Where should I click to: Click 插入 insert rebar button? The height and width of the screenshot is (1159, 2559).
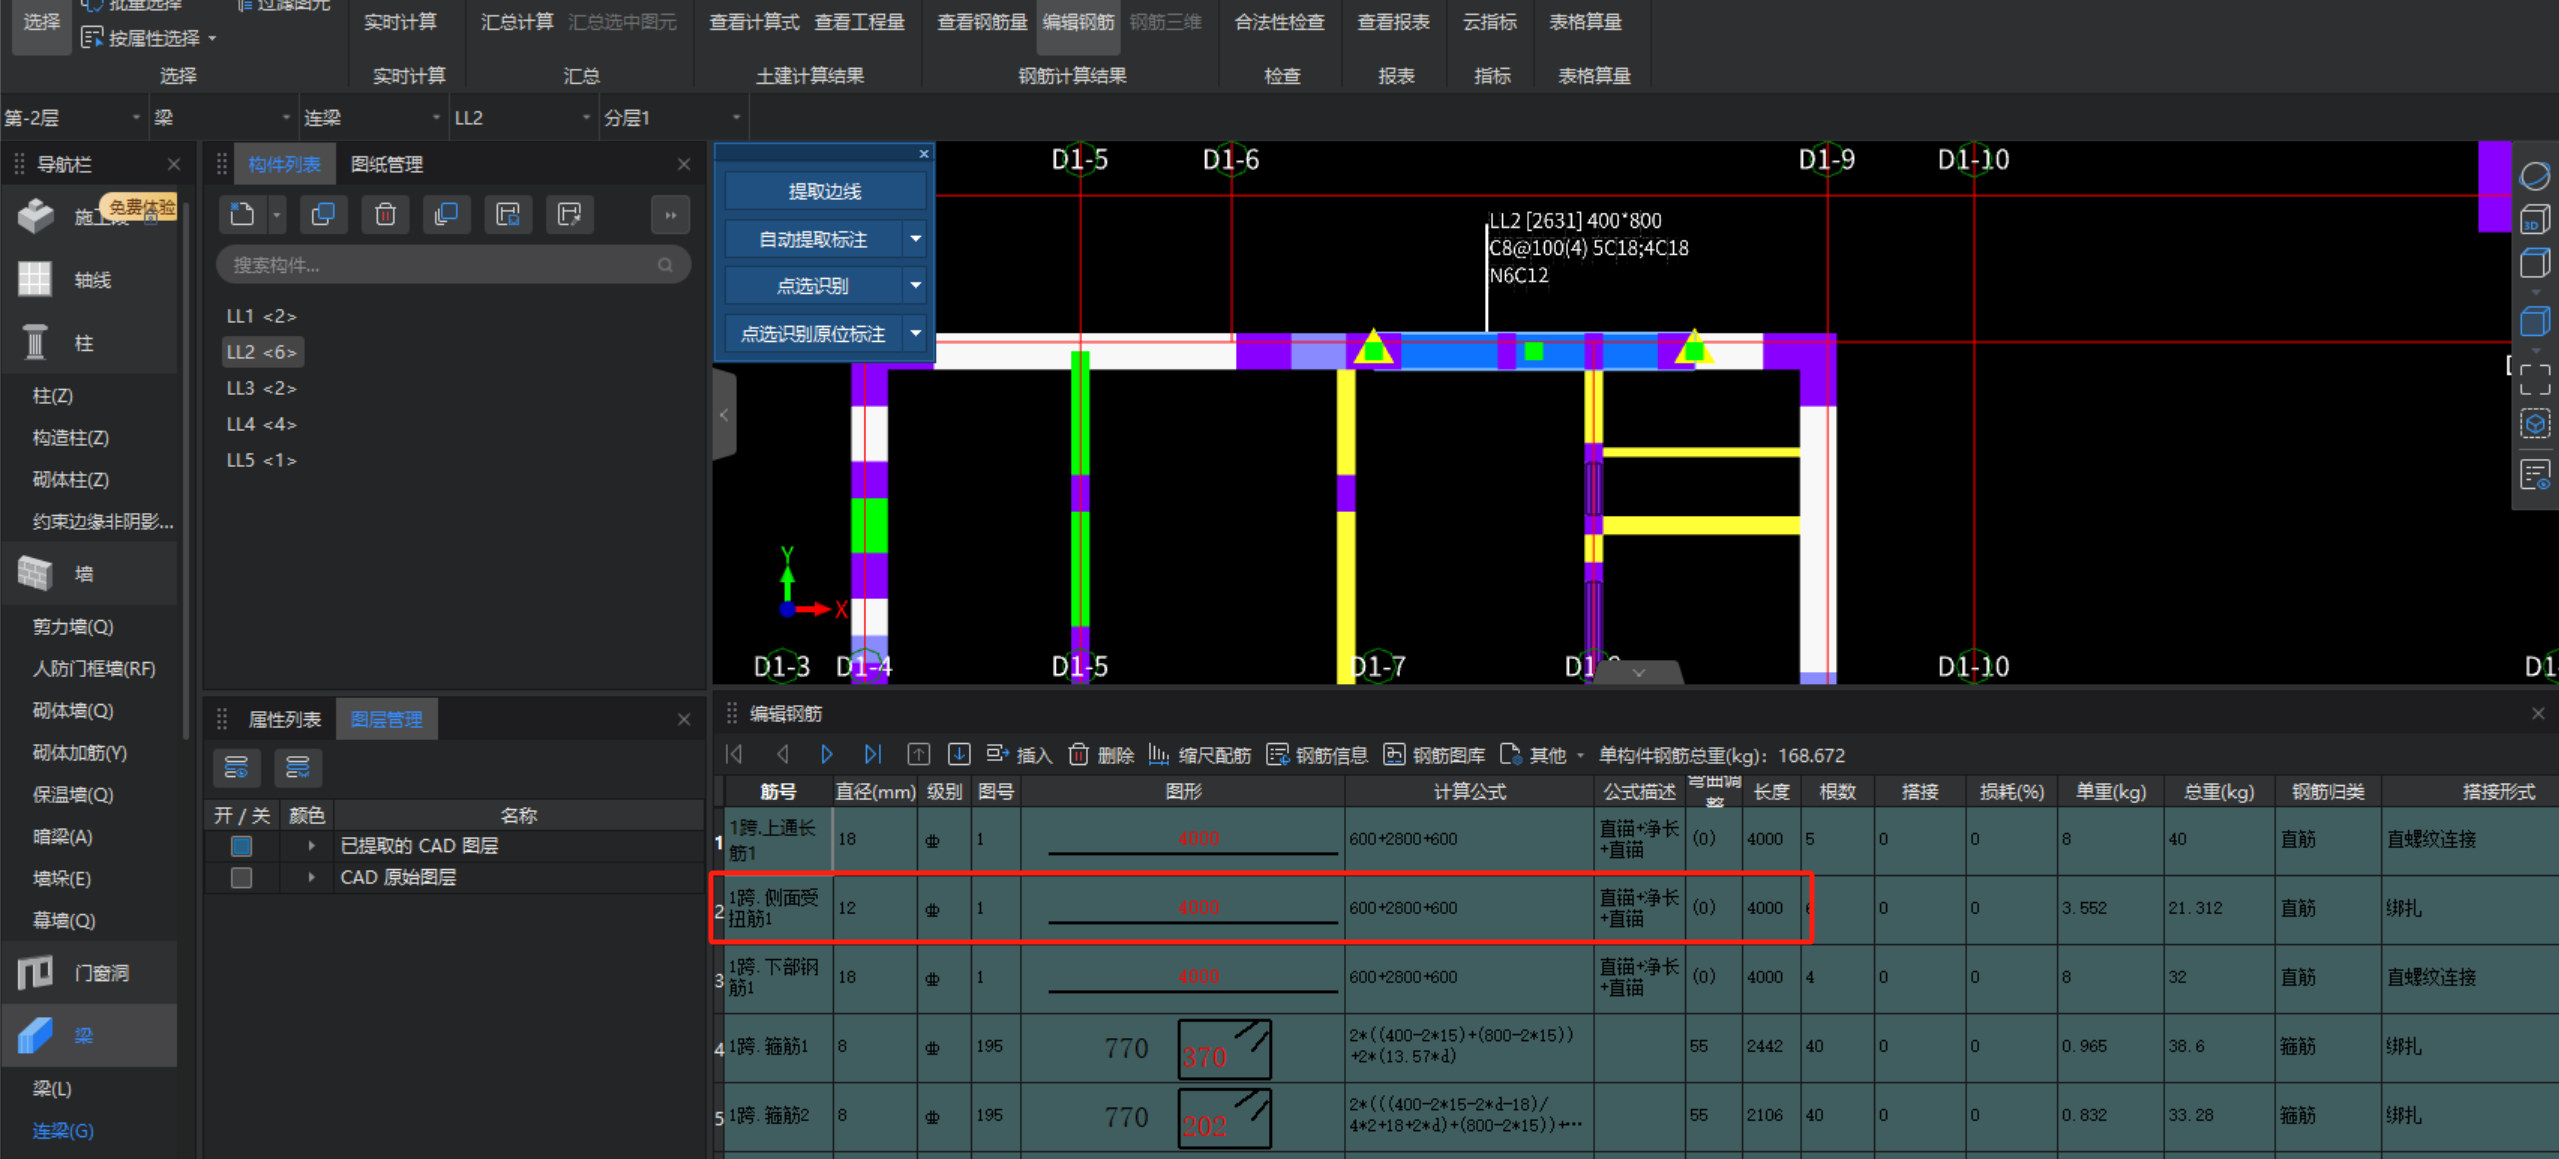(1019, 755)
